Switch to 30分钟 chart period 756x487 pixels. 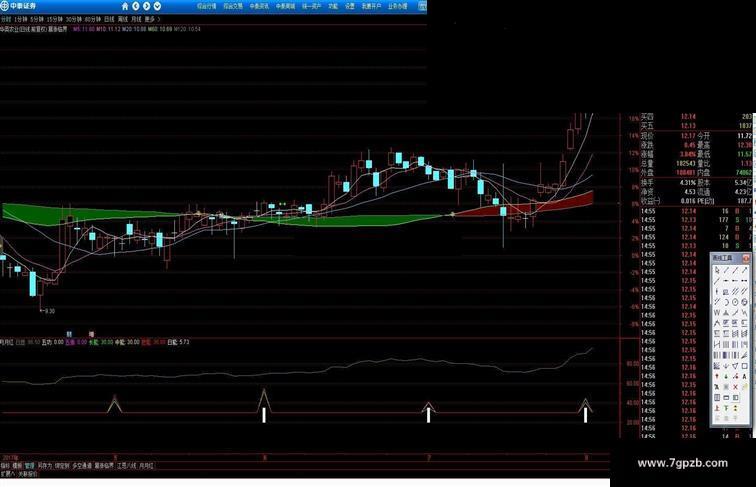pyautogui.click(x=74, y=19)
